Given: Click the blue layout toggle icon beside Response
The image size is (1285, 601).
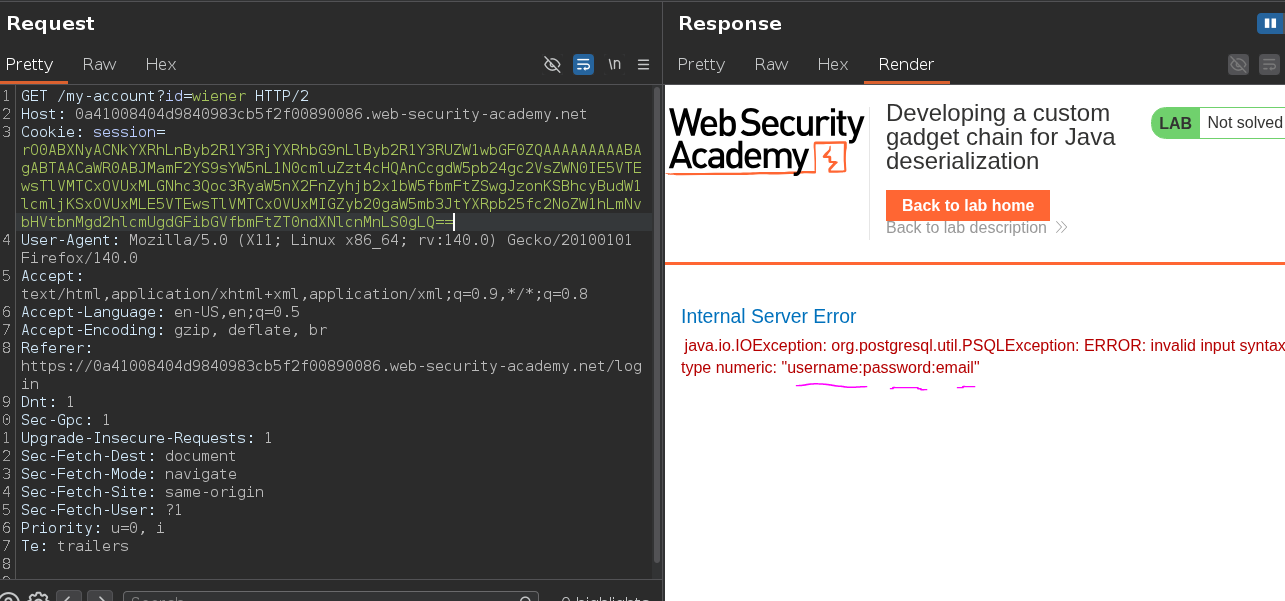Looking at the screenshot, I should (1271, 23).
